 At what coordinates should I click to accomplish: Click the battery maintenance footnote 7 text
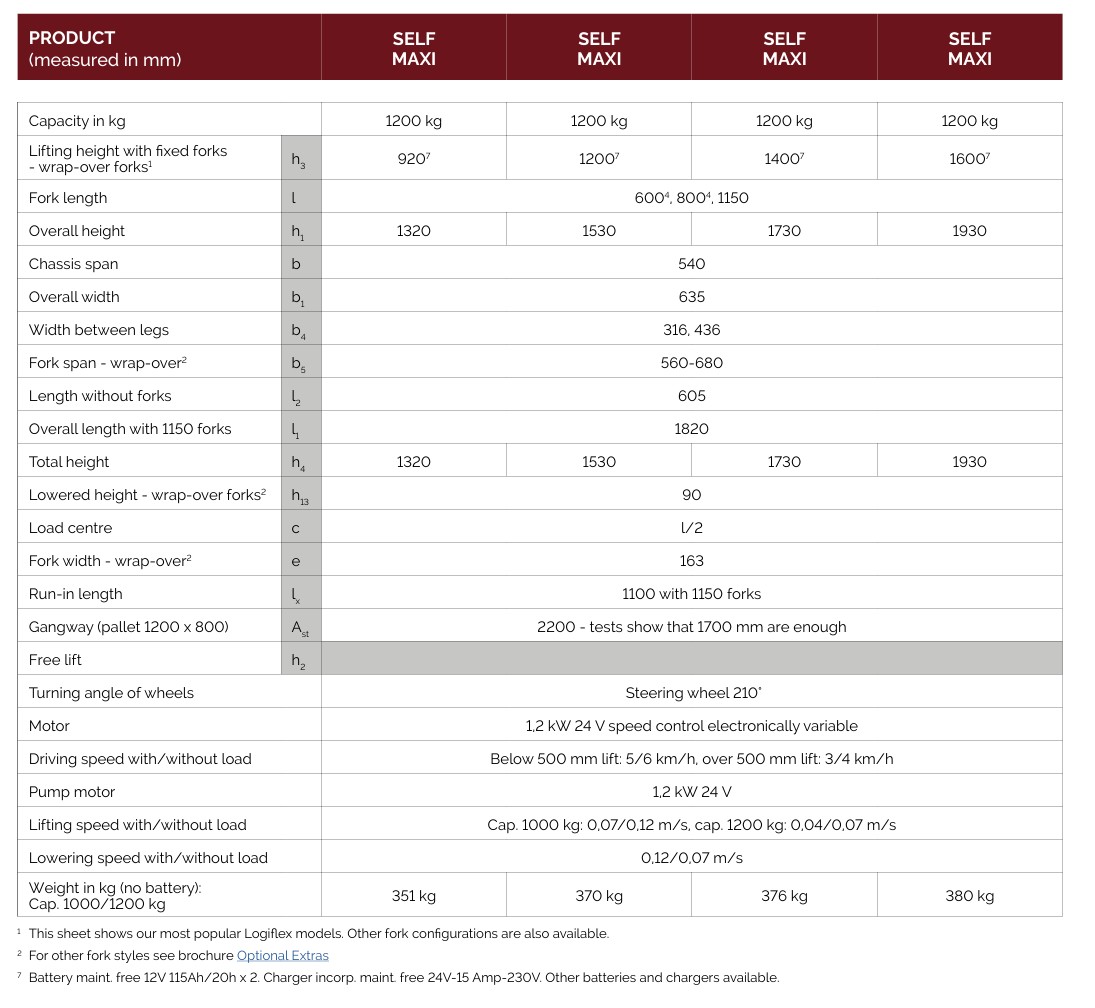tap(403, 977)
